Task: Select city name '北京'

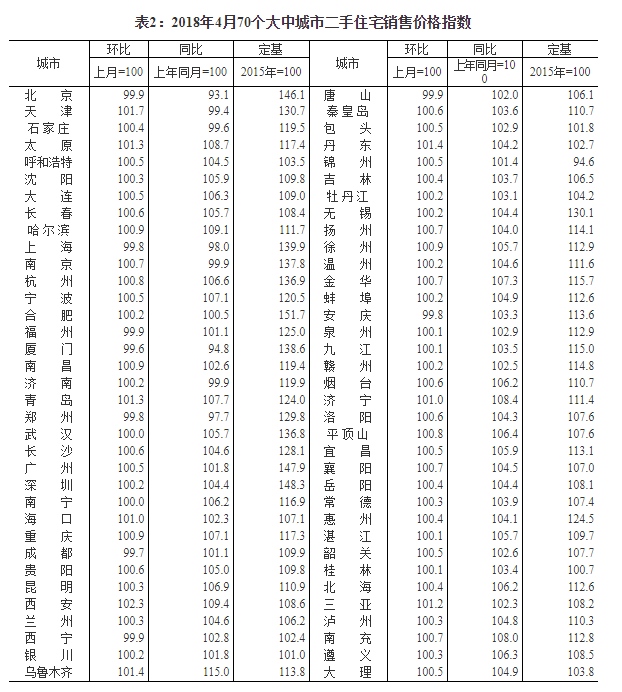Action: 49,95
